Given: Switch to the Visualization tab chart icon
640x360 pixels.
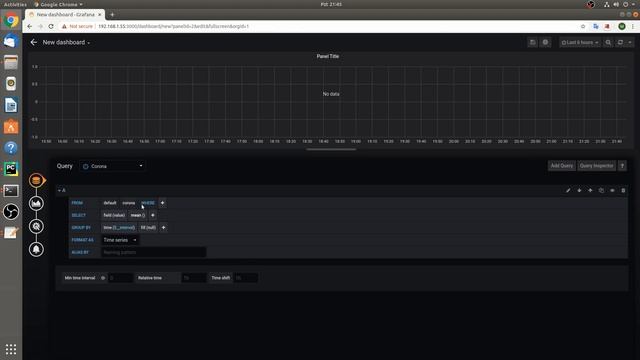Looking at the screenshot, I should [36, 203].
